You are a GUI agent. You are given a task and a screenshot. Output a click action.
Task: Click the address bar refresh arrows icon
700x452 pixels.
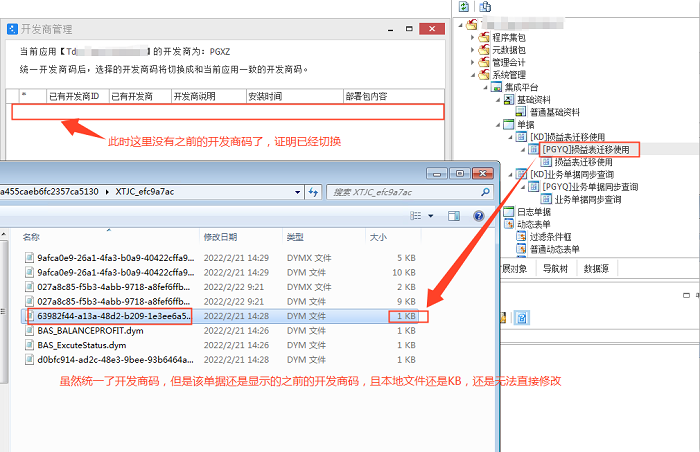point(314,190)
